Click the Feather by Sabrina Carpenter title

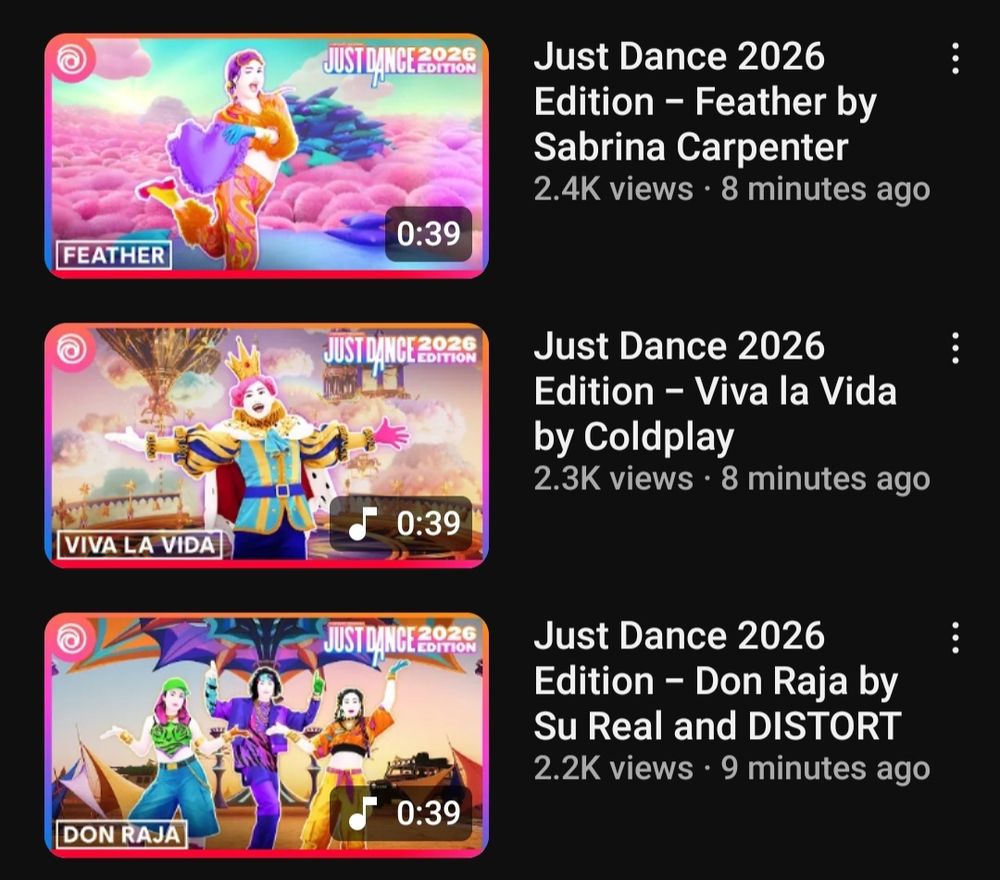click(705, 101)
